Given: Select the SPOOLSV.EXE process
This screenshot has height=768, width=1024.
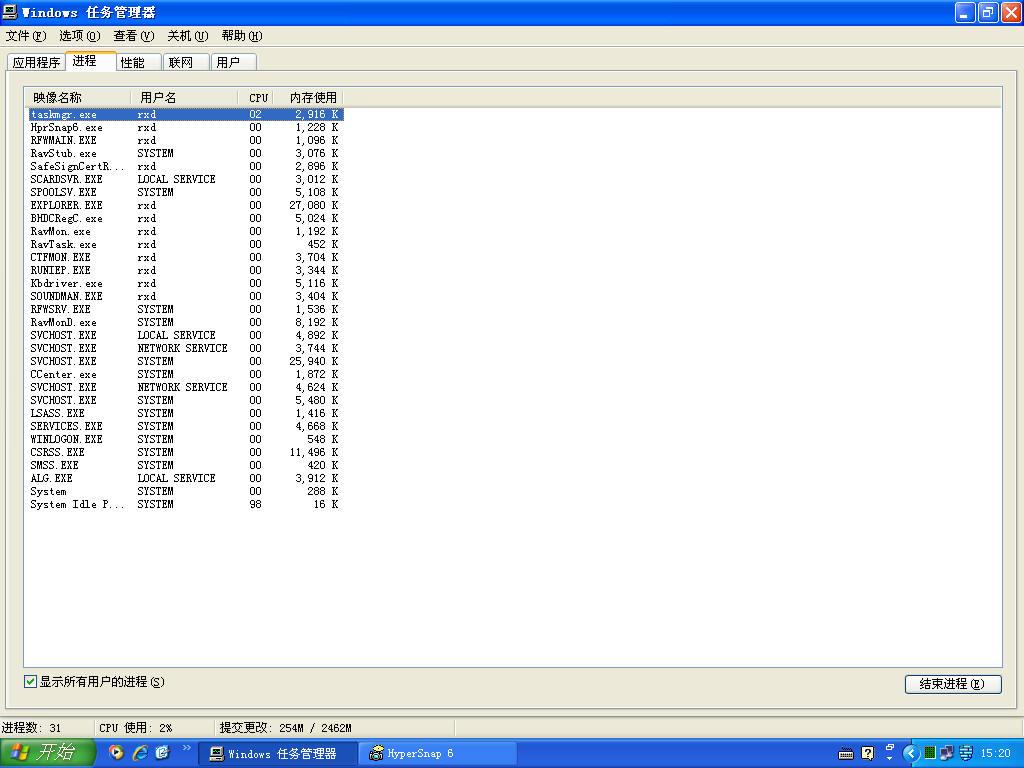Looking at the screenshot, I should (185, 192).
